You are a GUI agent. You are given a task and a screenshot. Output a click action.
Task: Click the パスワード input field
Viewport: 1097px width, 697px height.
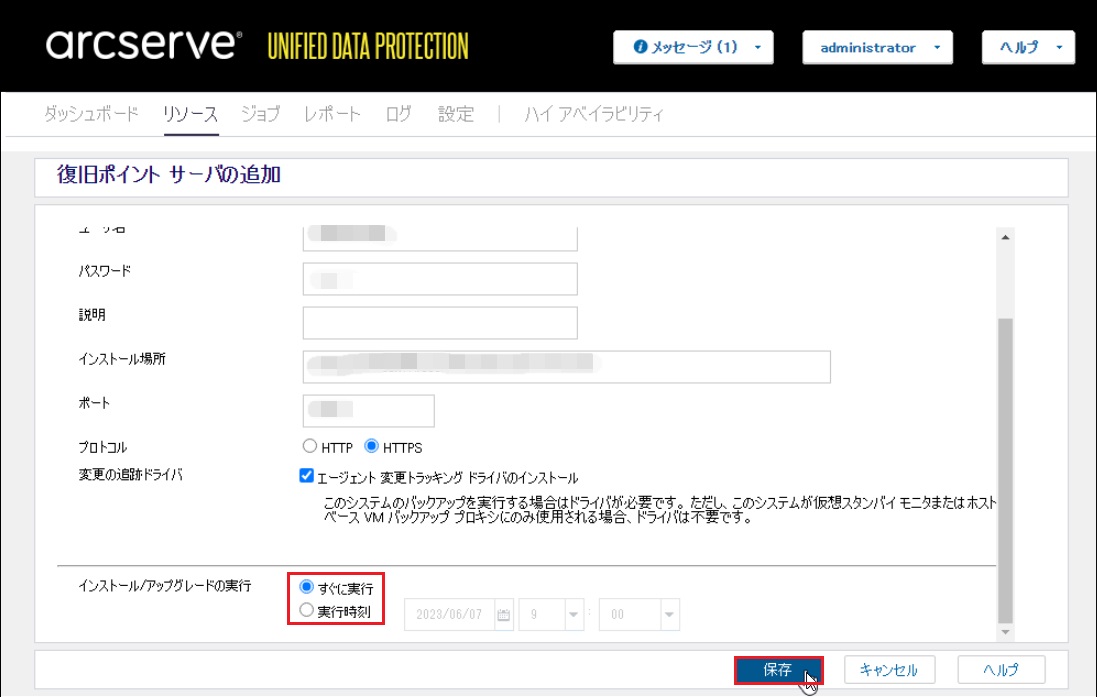pos(440,279)
